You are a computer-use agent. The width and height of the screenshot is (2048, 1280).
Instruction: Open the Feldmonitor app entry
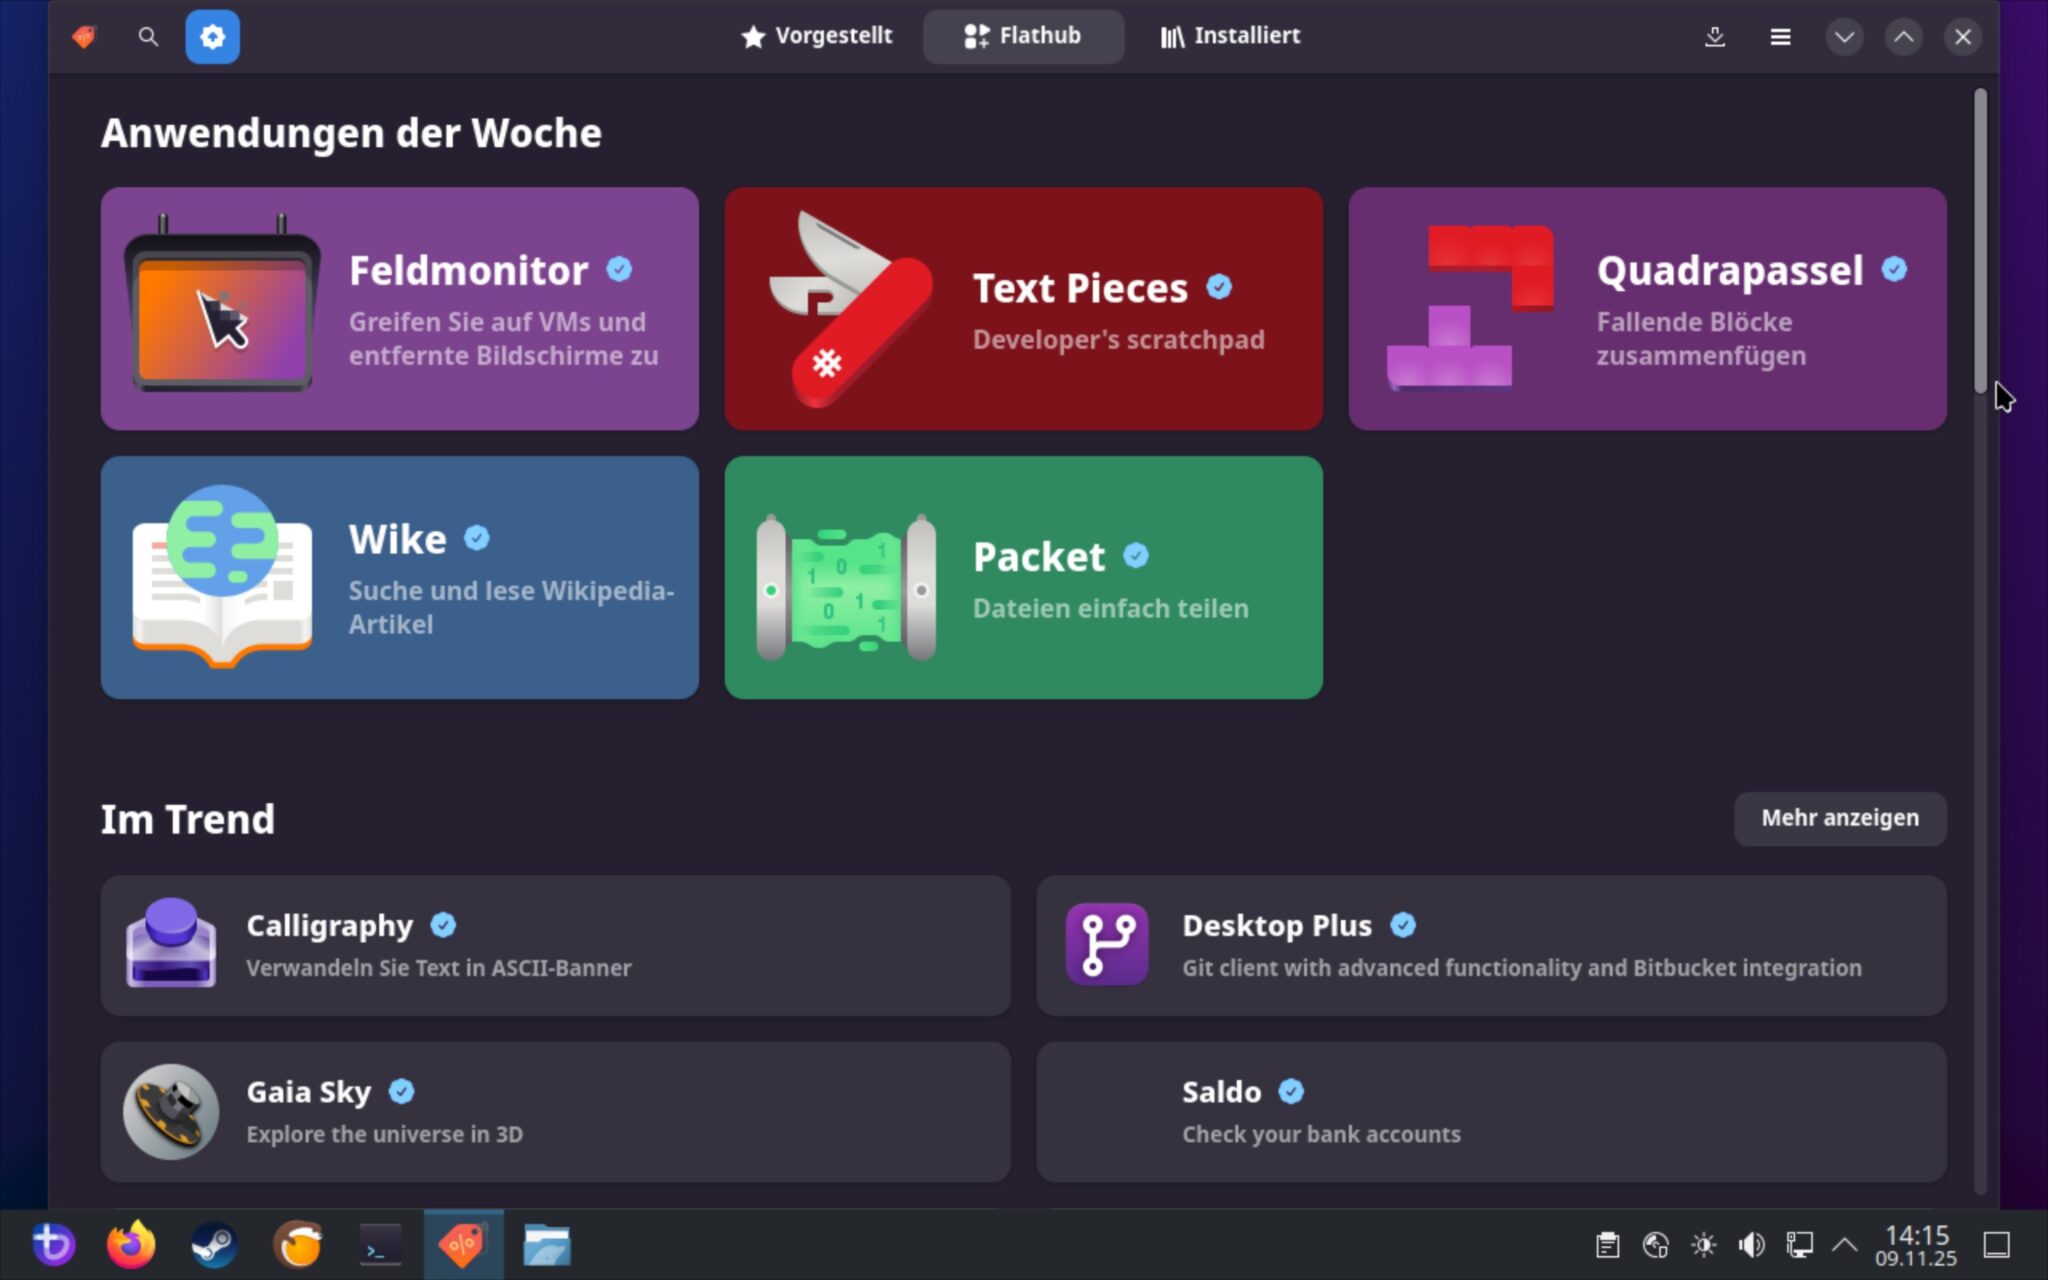[x=398, y=309]
